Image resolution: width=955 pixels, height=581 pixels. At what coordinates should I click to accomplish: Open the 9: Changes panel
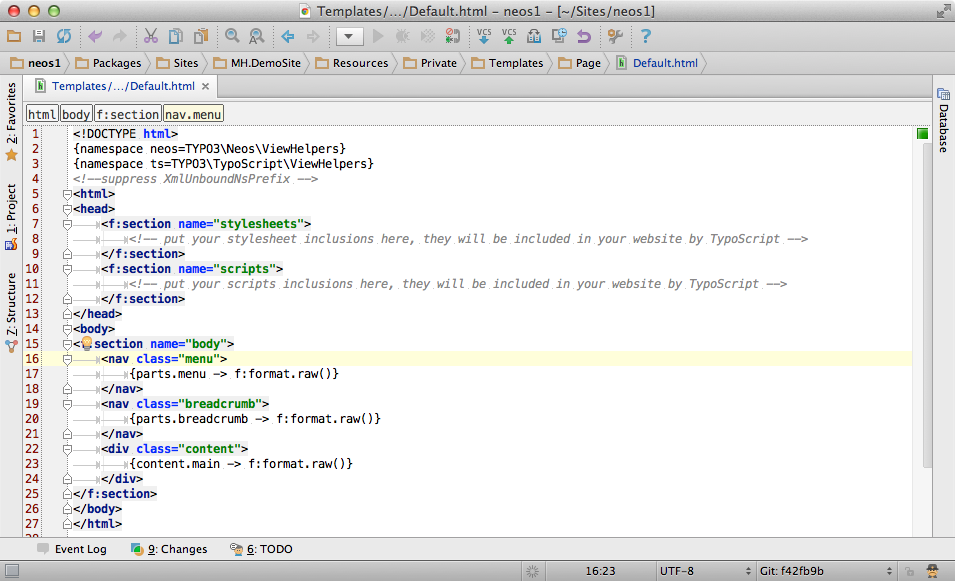(169, 549)
